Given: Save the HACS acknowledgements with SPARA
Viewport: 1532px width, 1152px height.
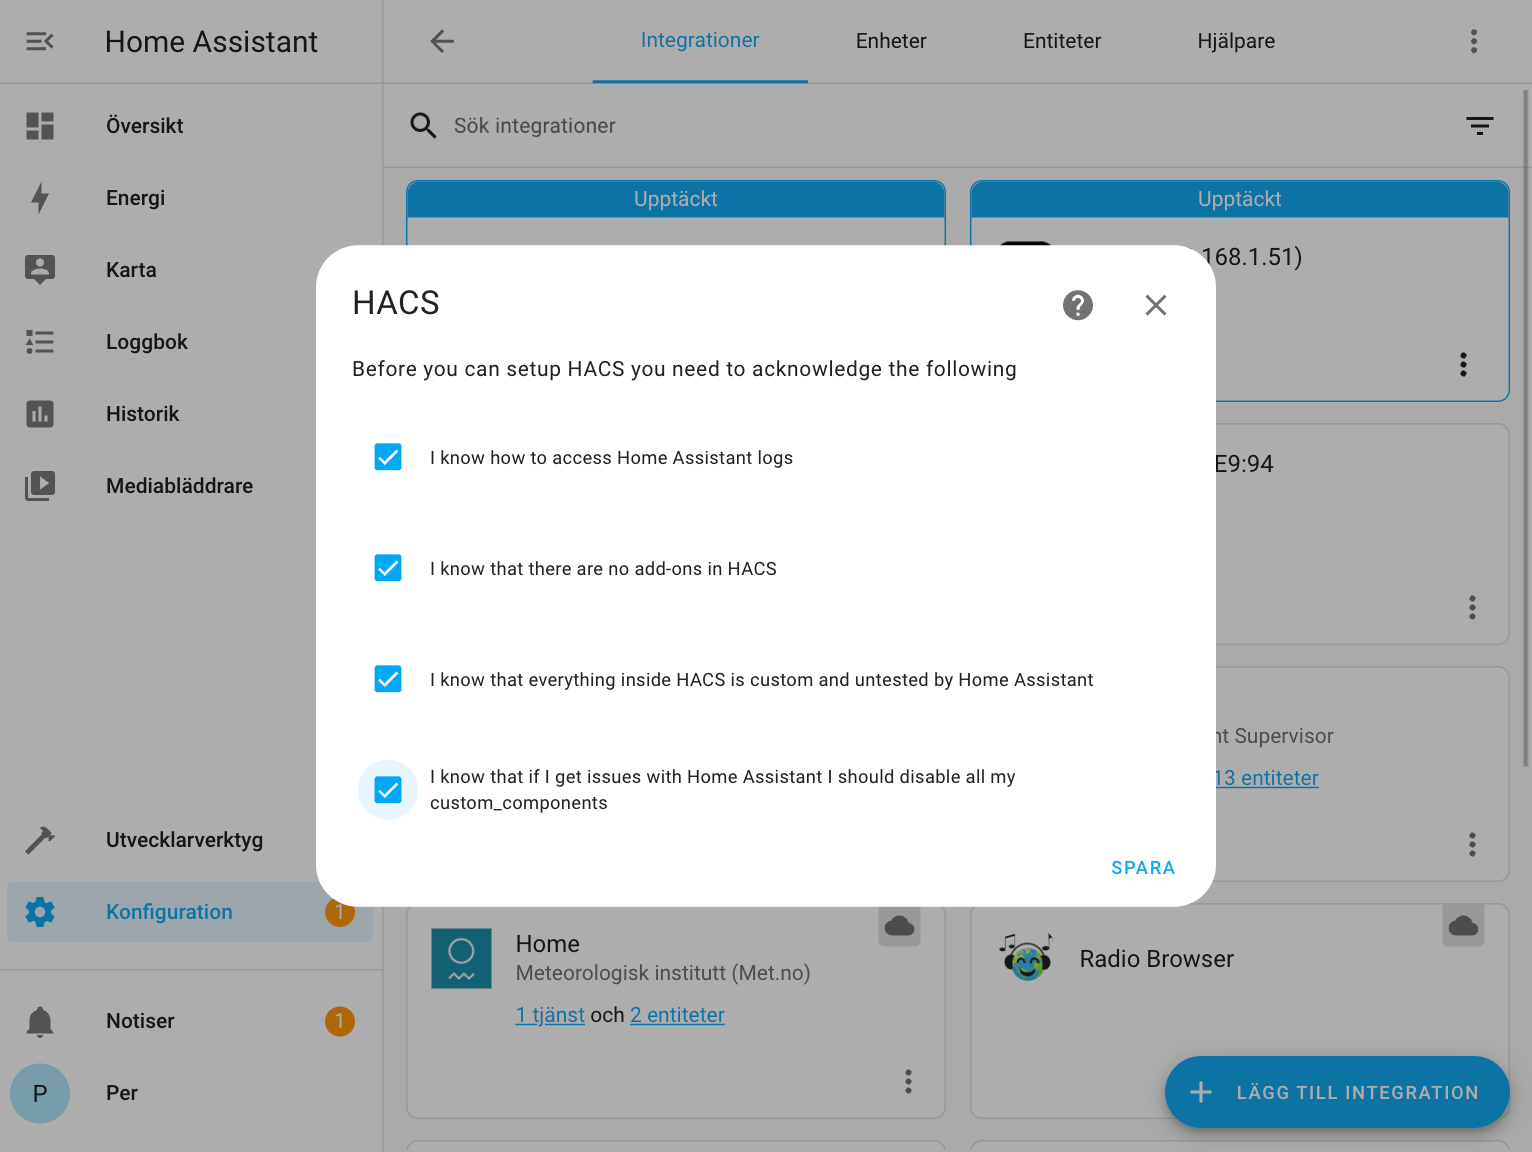Looking at the screenshot, I should pyautogui.click(x=1143, y=867).
